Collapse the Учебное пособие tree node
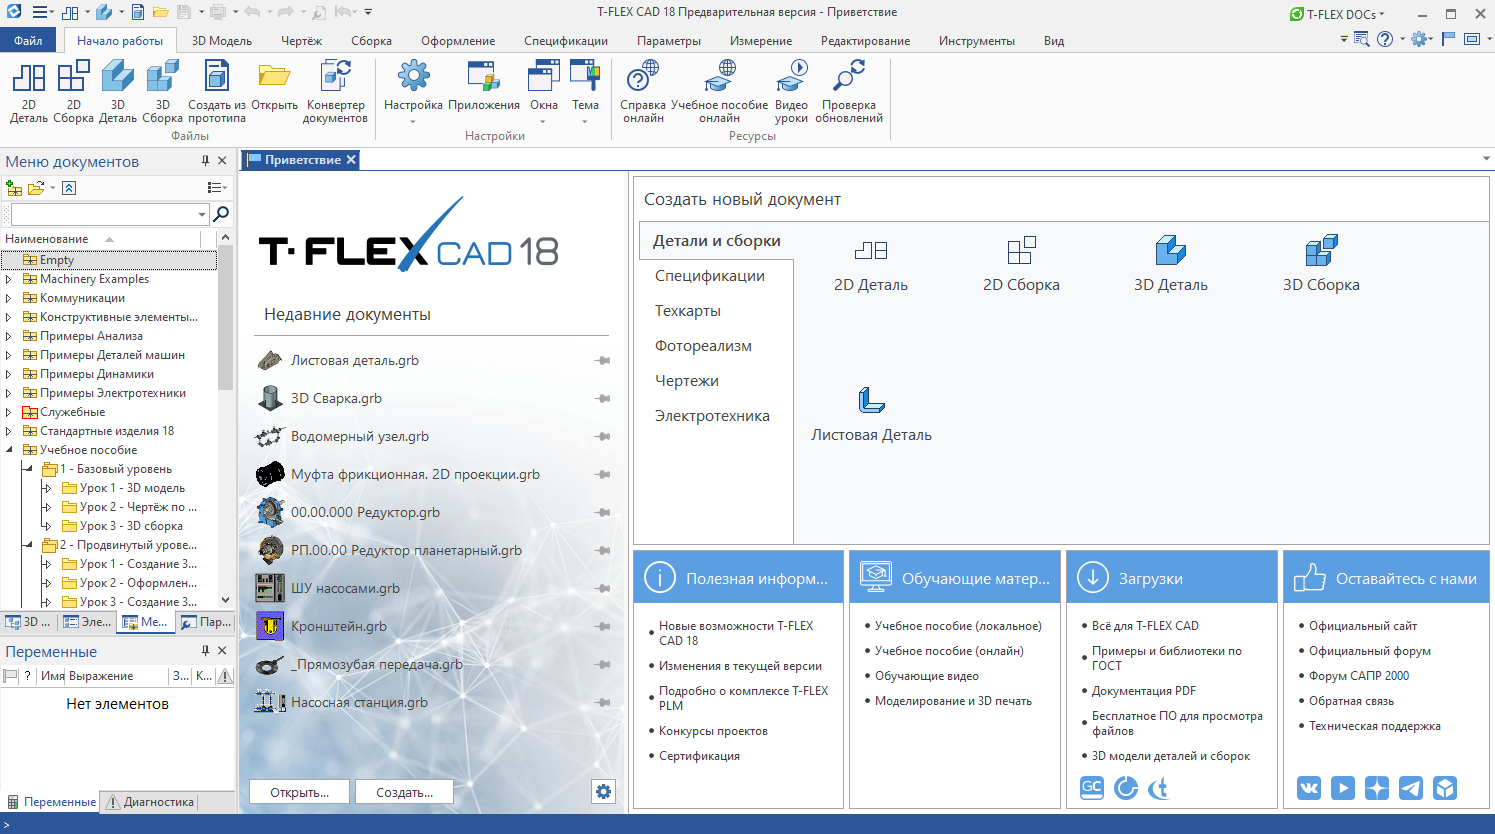The height and width of the screenshot is (834, 1495). click(x=9, y=450)
